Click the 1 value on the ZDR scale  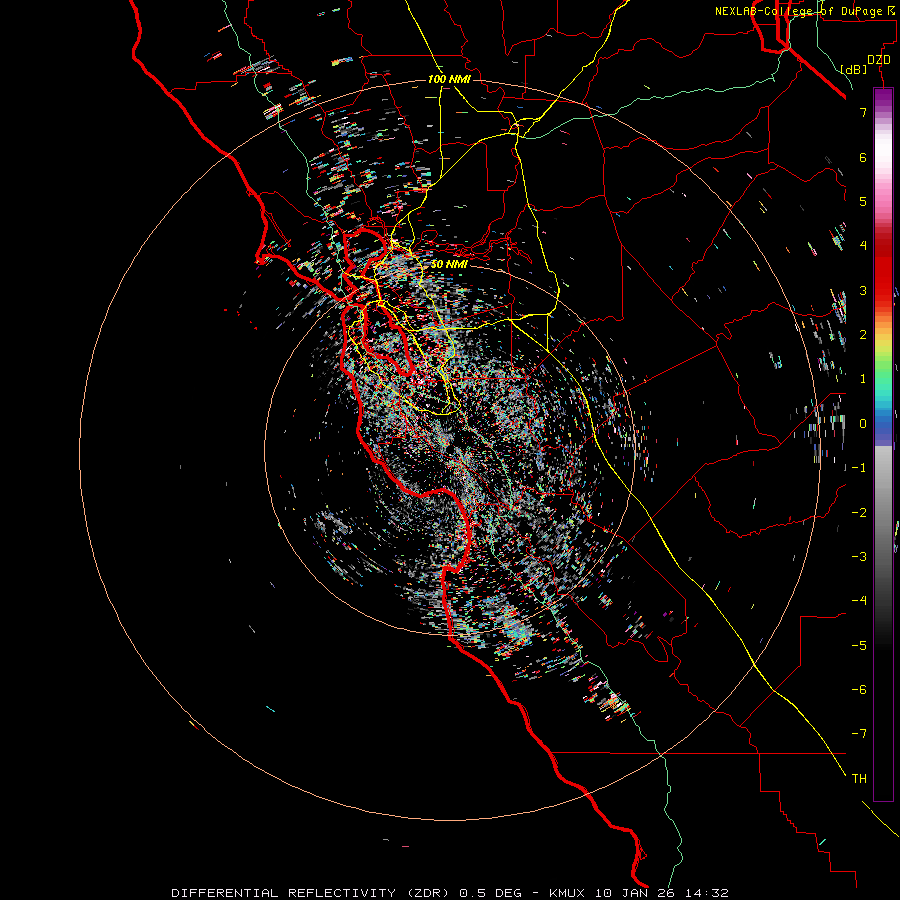tap(863, 379)
